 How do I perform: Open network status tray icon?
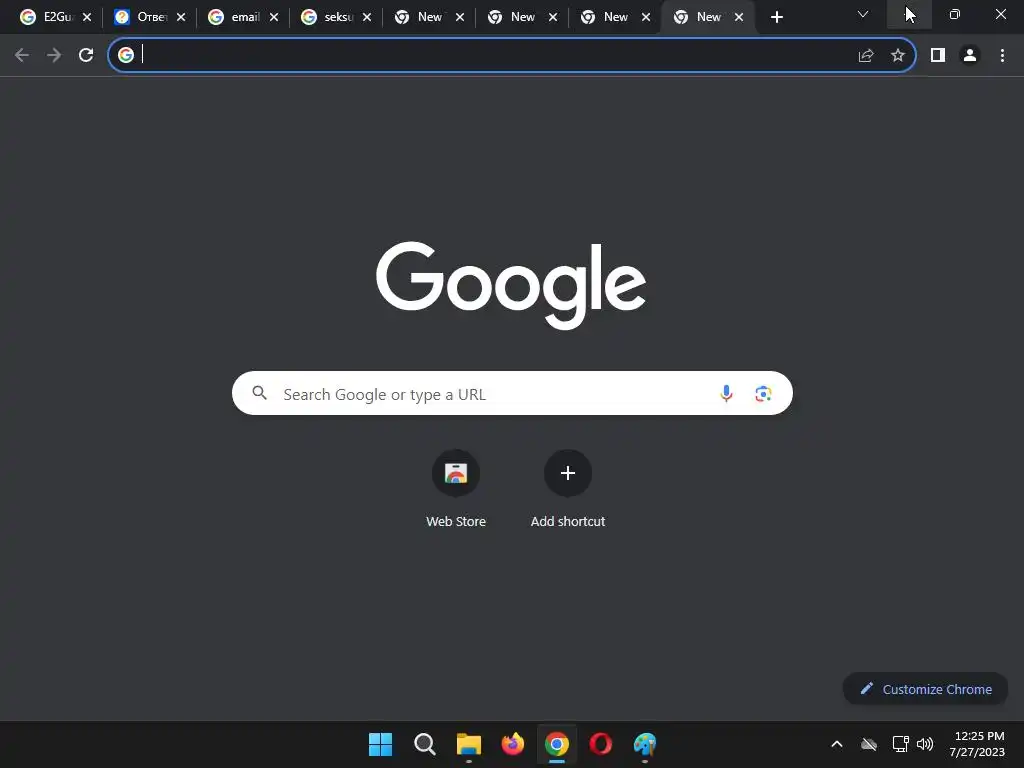tap(901, 744)
